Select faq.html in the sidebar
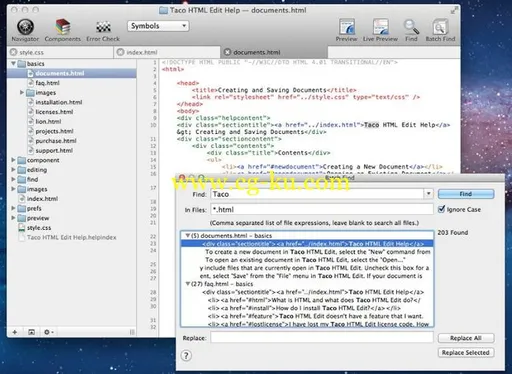512x374 pixels. [47, 83]
